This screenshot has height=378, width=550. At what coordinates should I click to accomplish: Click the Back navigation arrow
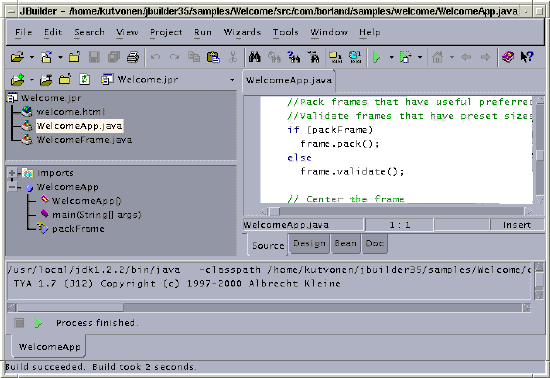click(466, 57)
